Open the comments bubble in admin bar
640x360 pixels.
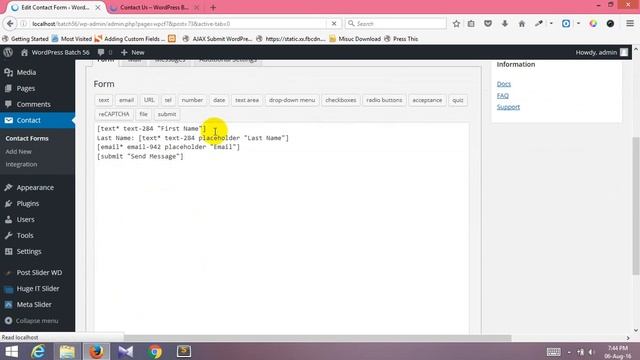click(104, 52)
